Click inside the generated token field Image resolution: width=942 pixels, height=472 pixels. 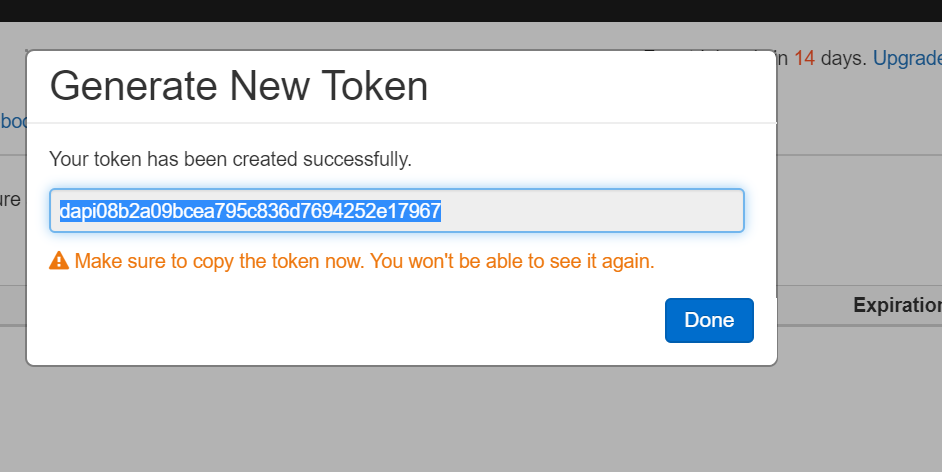click(x=590, y=211)
